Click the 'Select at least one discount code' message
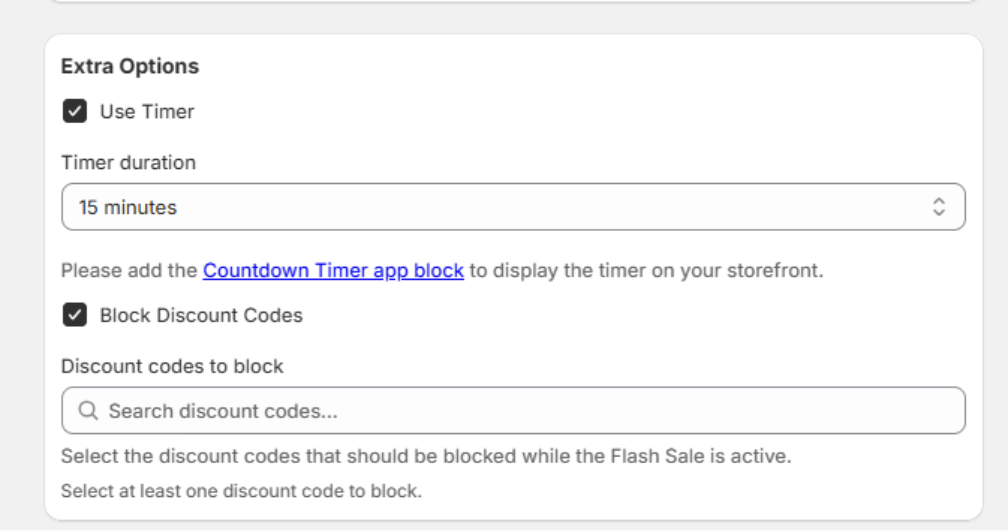 (241, 491)
